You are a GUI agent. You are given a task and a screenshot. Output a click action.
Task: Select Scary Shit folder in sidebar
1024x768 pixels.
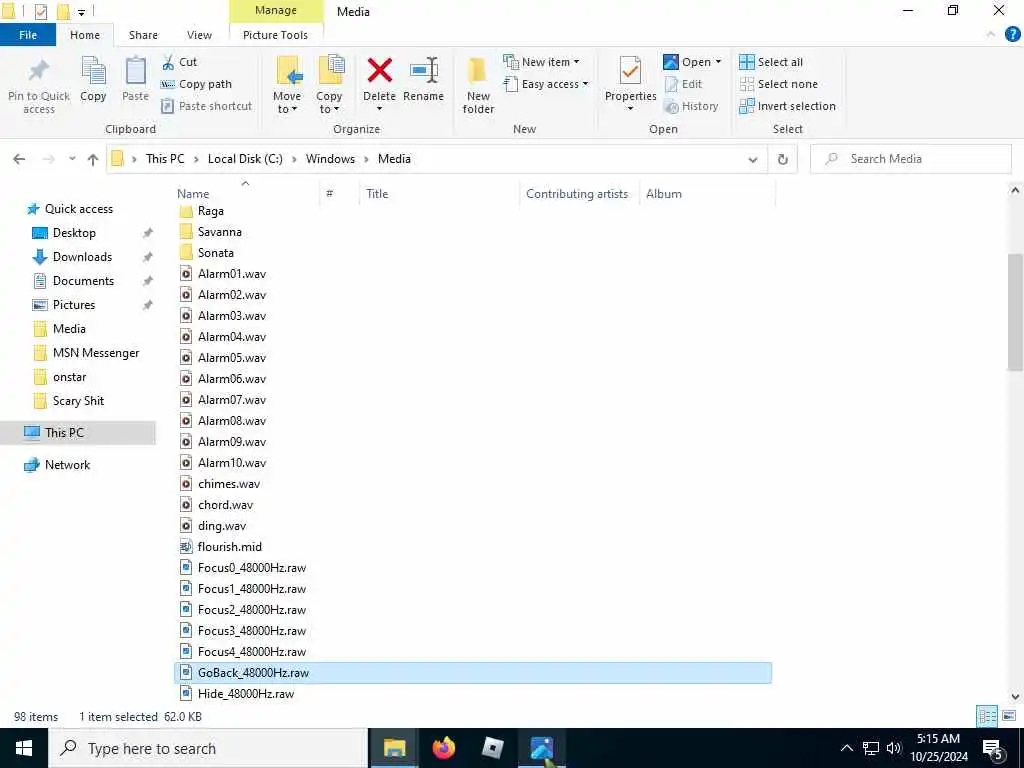point(78,401)
